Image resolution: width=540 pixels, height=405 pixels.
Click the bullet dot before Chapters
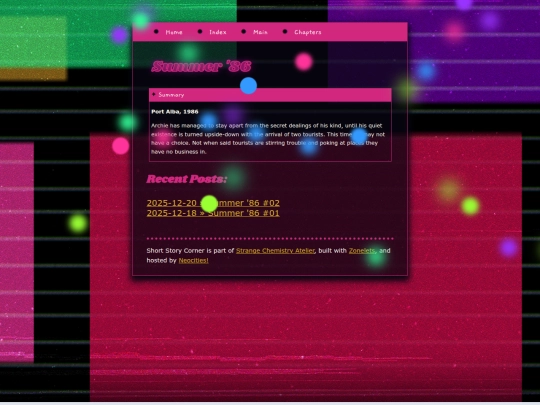coord(285,32)
